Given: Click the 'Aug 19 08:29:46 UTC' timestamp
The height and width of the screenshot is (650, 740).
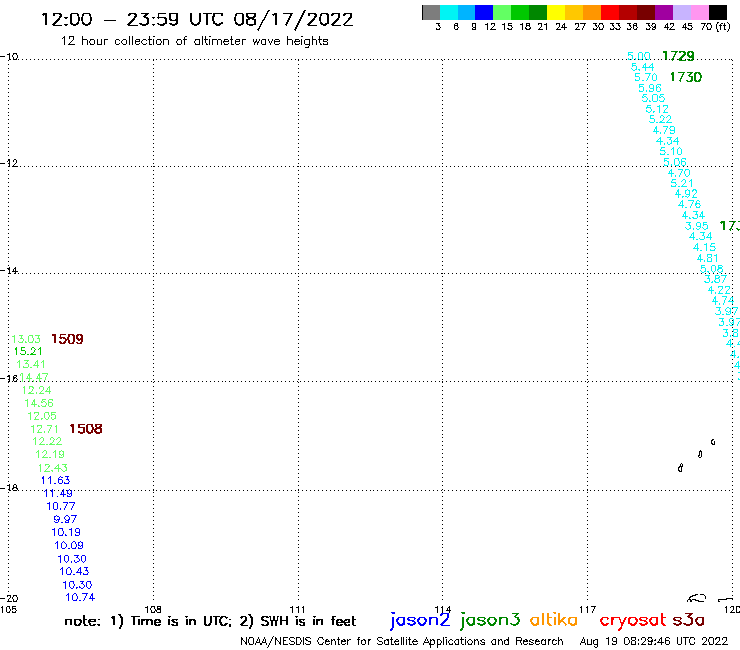Looking at the screenshot, I should (654, 641).
